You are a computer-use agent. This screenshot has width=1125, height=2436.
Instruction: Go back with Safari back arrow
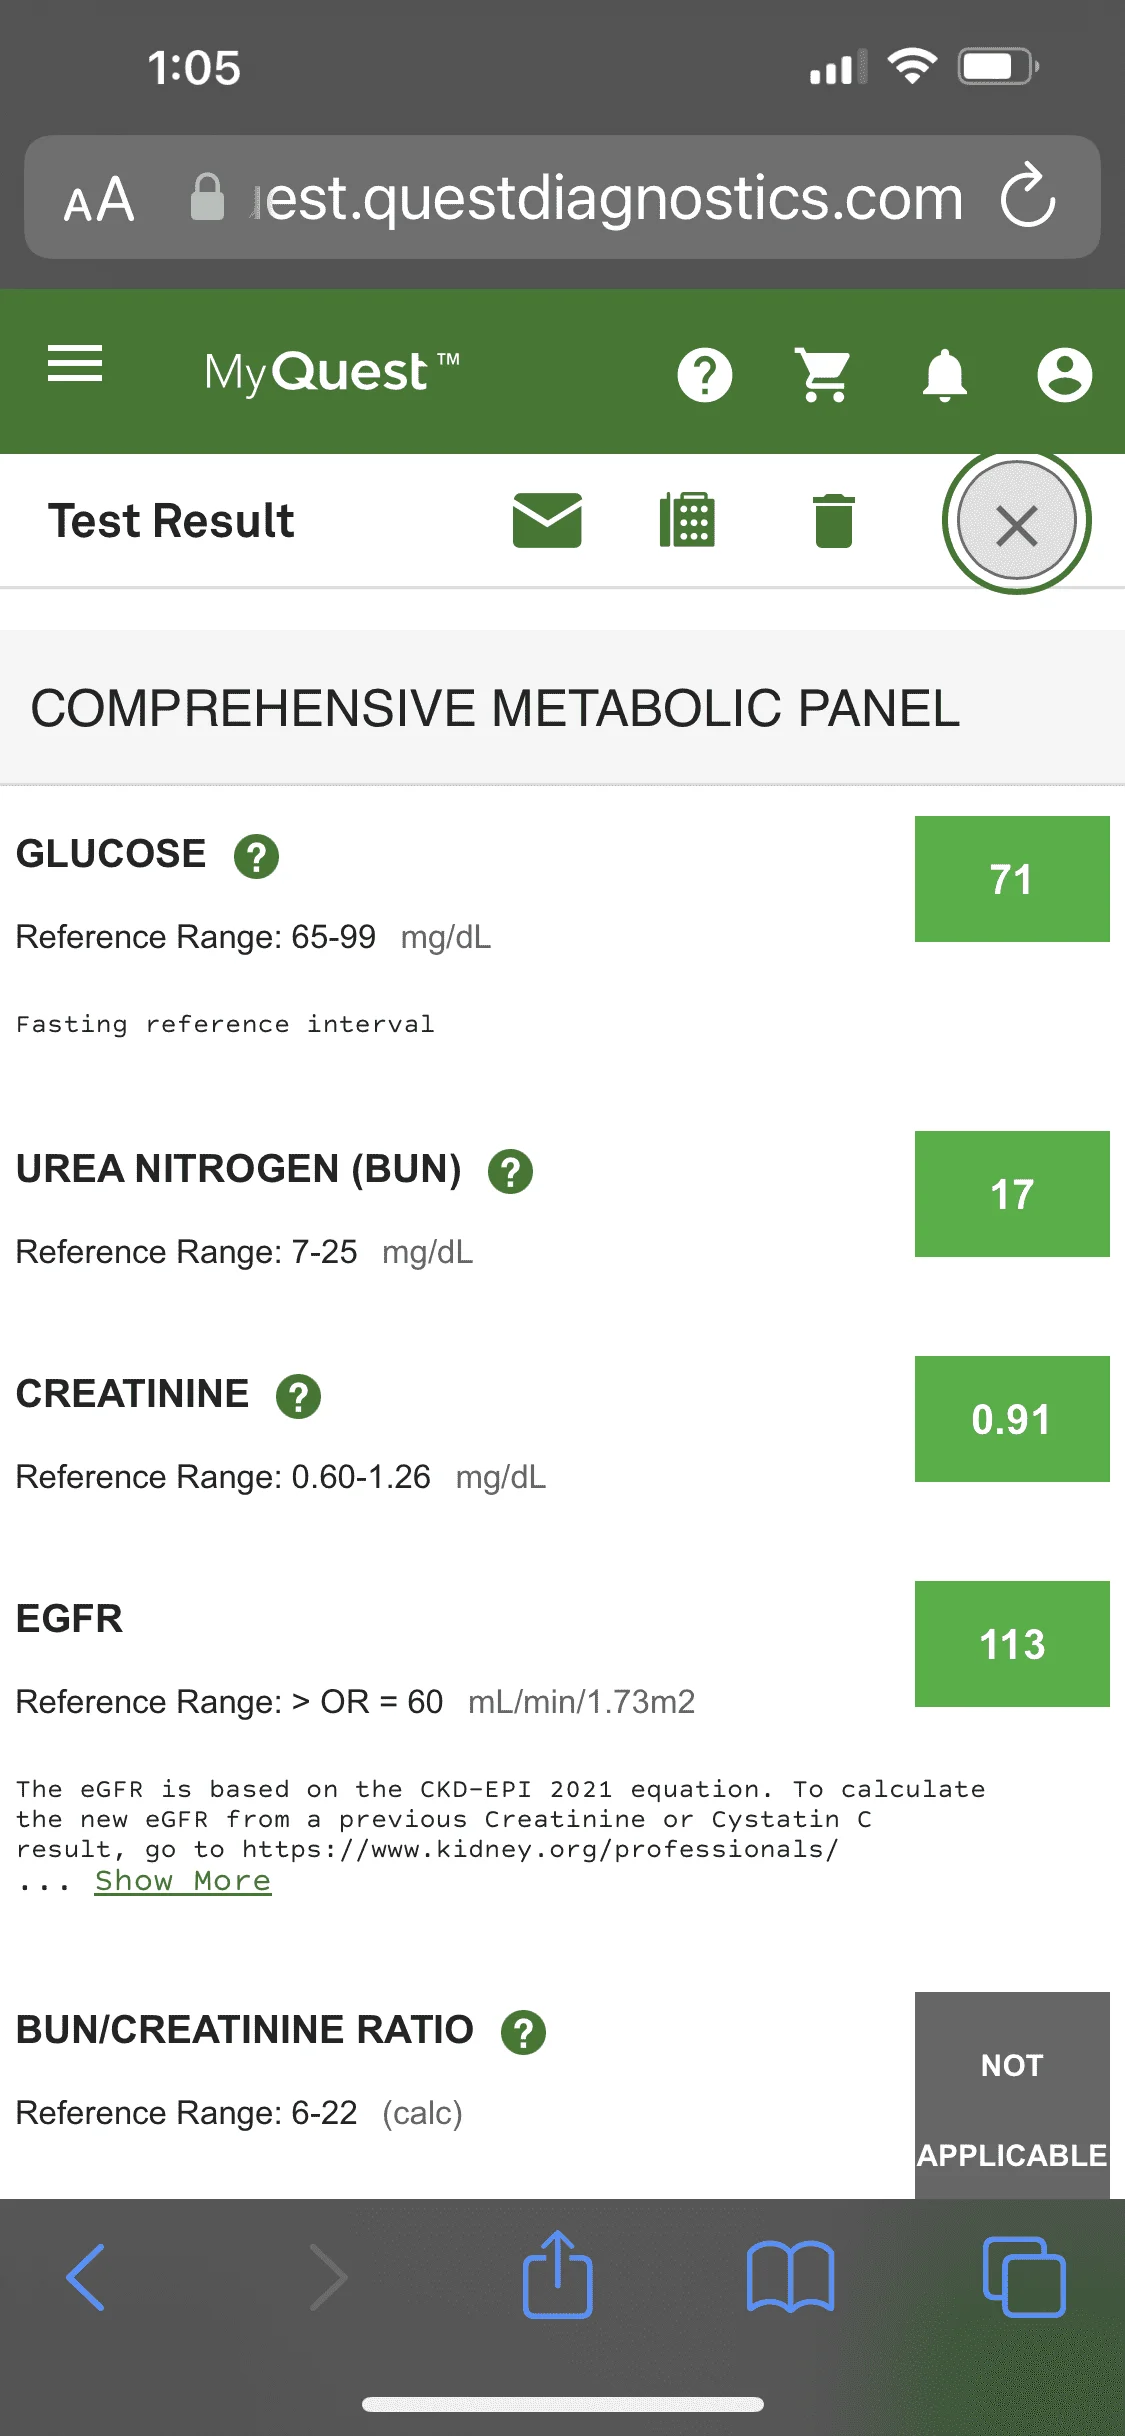[x=86, y=2277]
